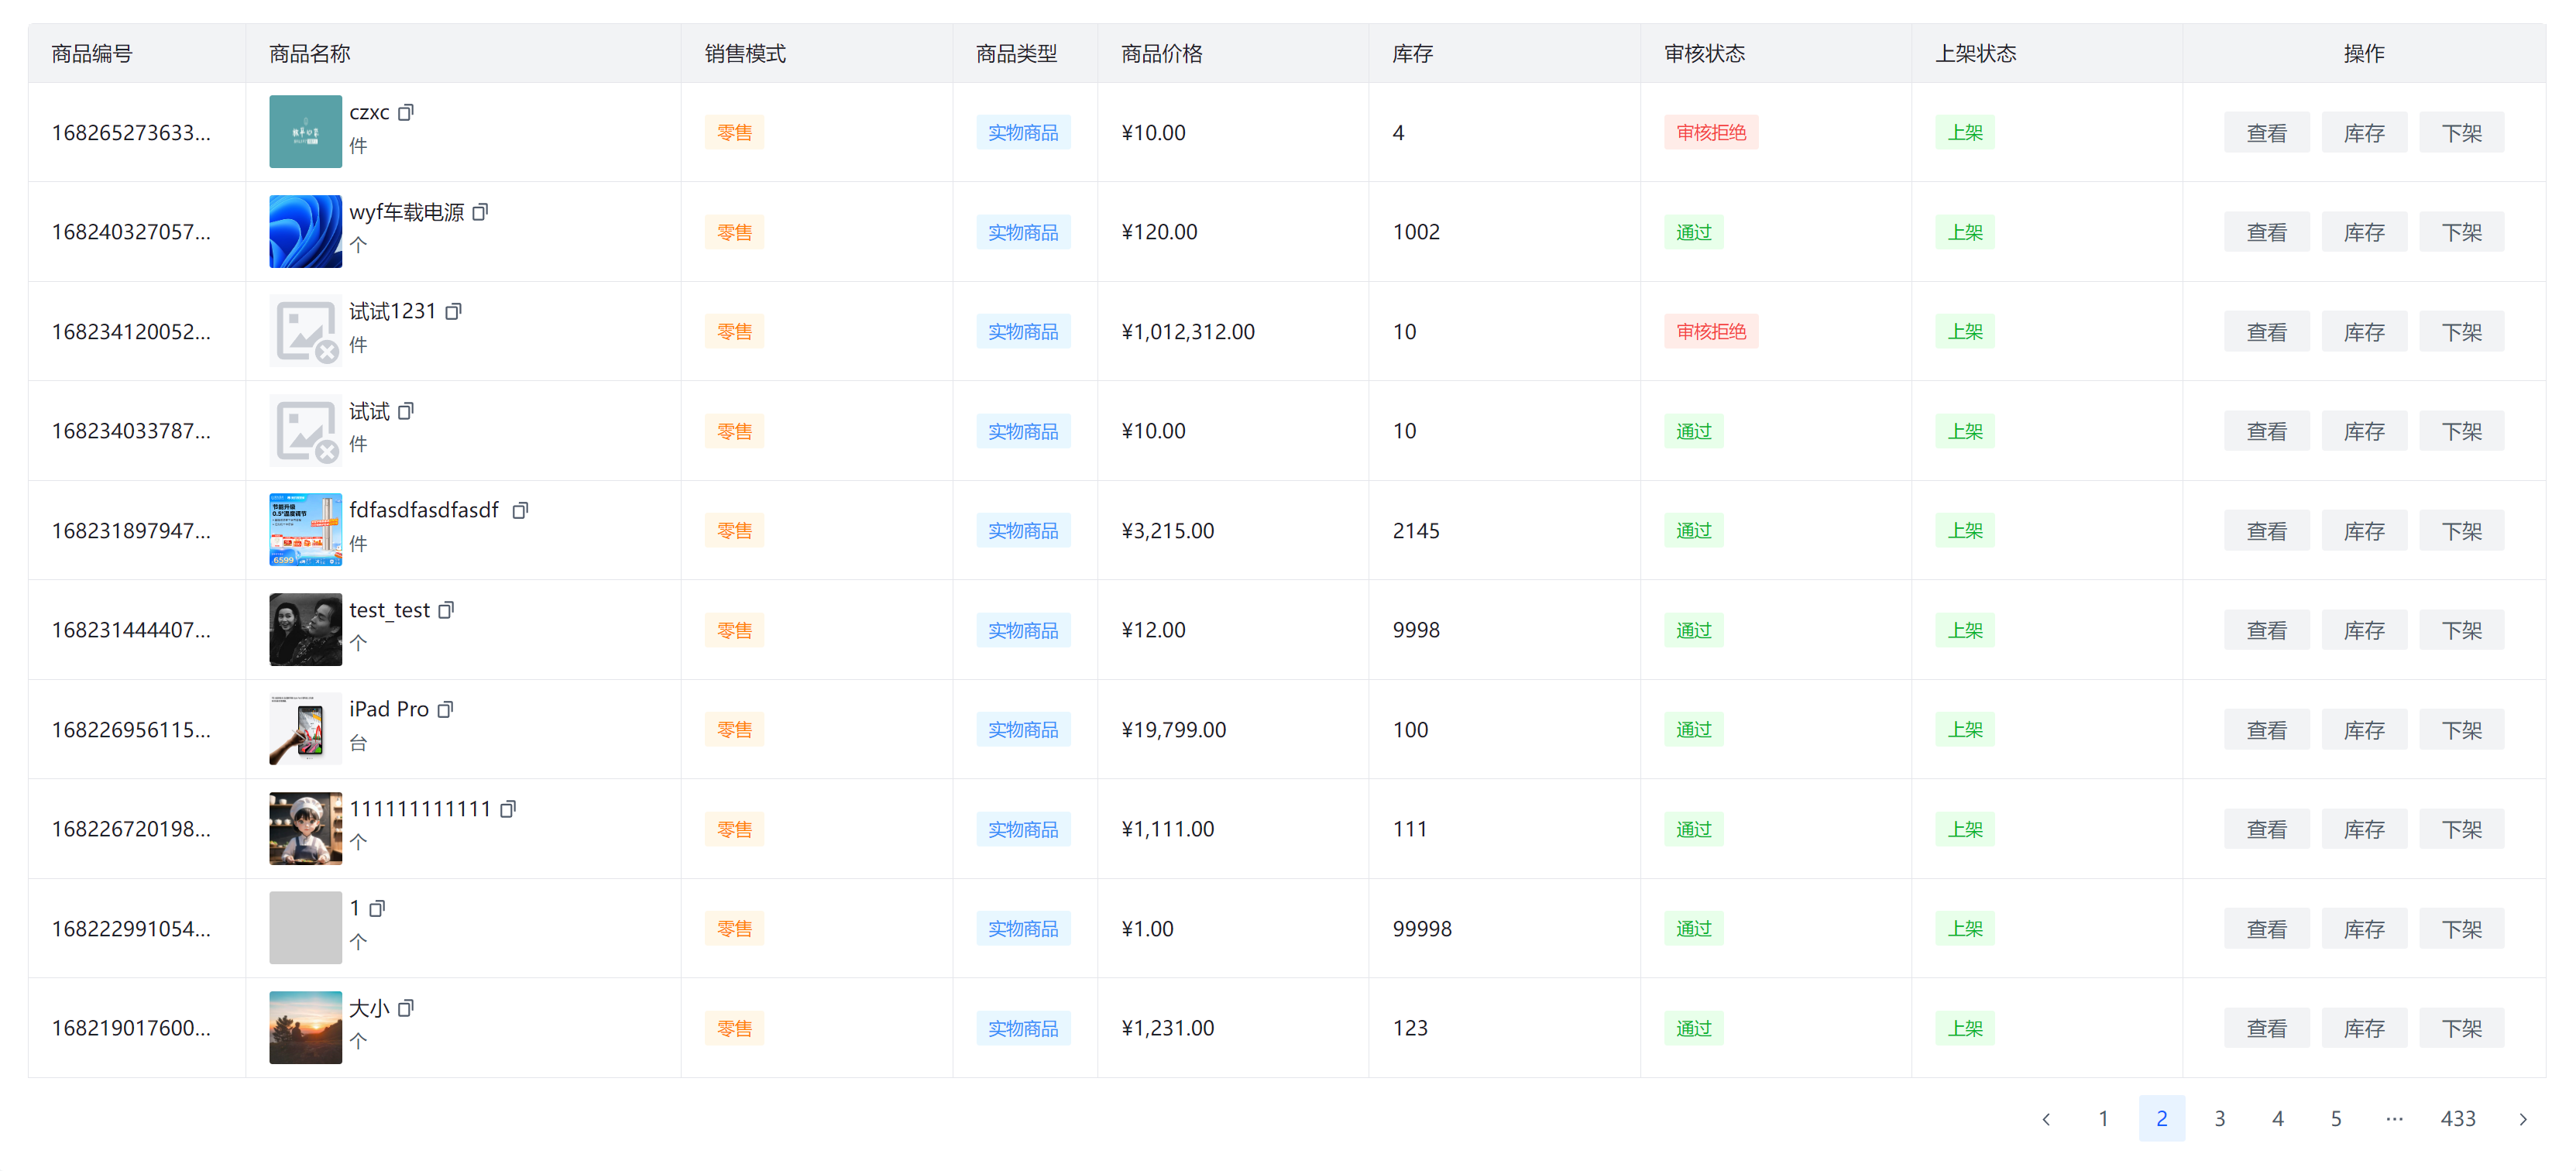Copy the name 试试1231
The image size is (2576, 1171).
(453, 312)
